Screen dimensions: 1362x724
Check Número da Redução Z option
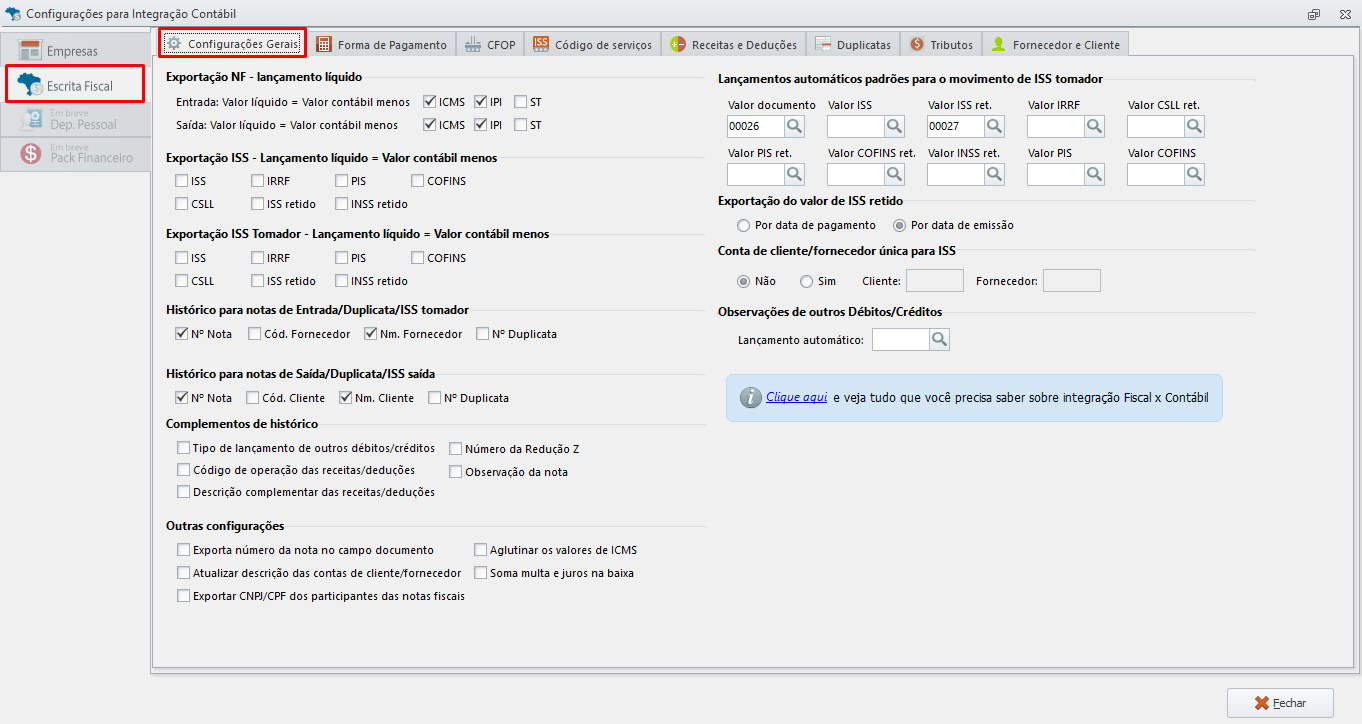(x=456, y=449)
